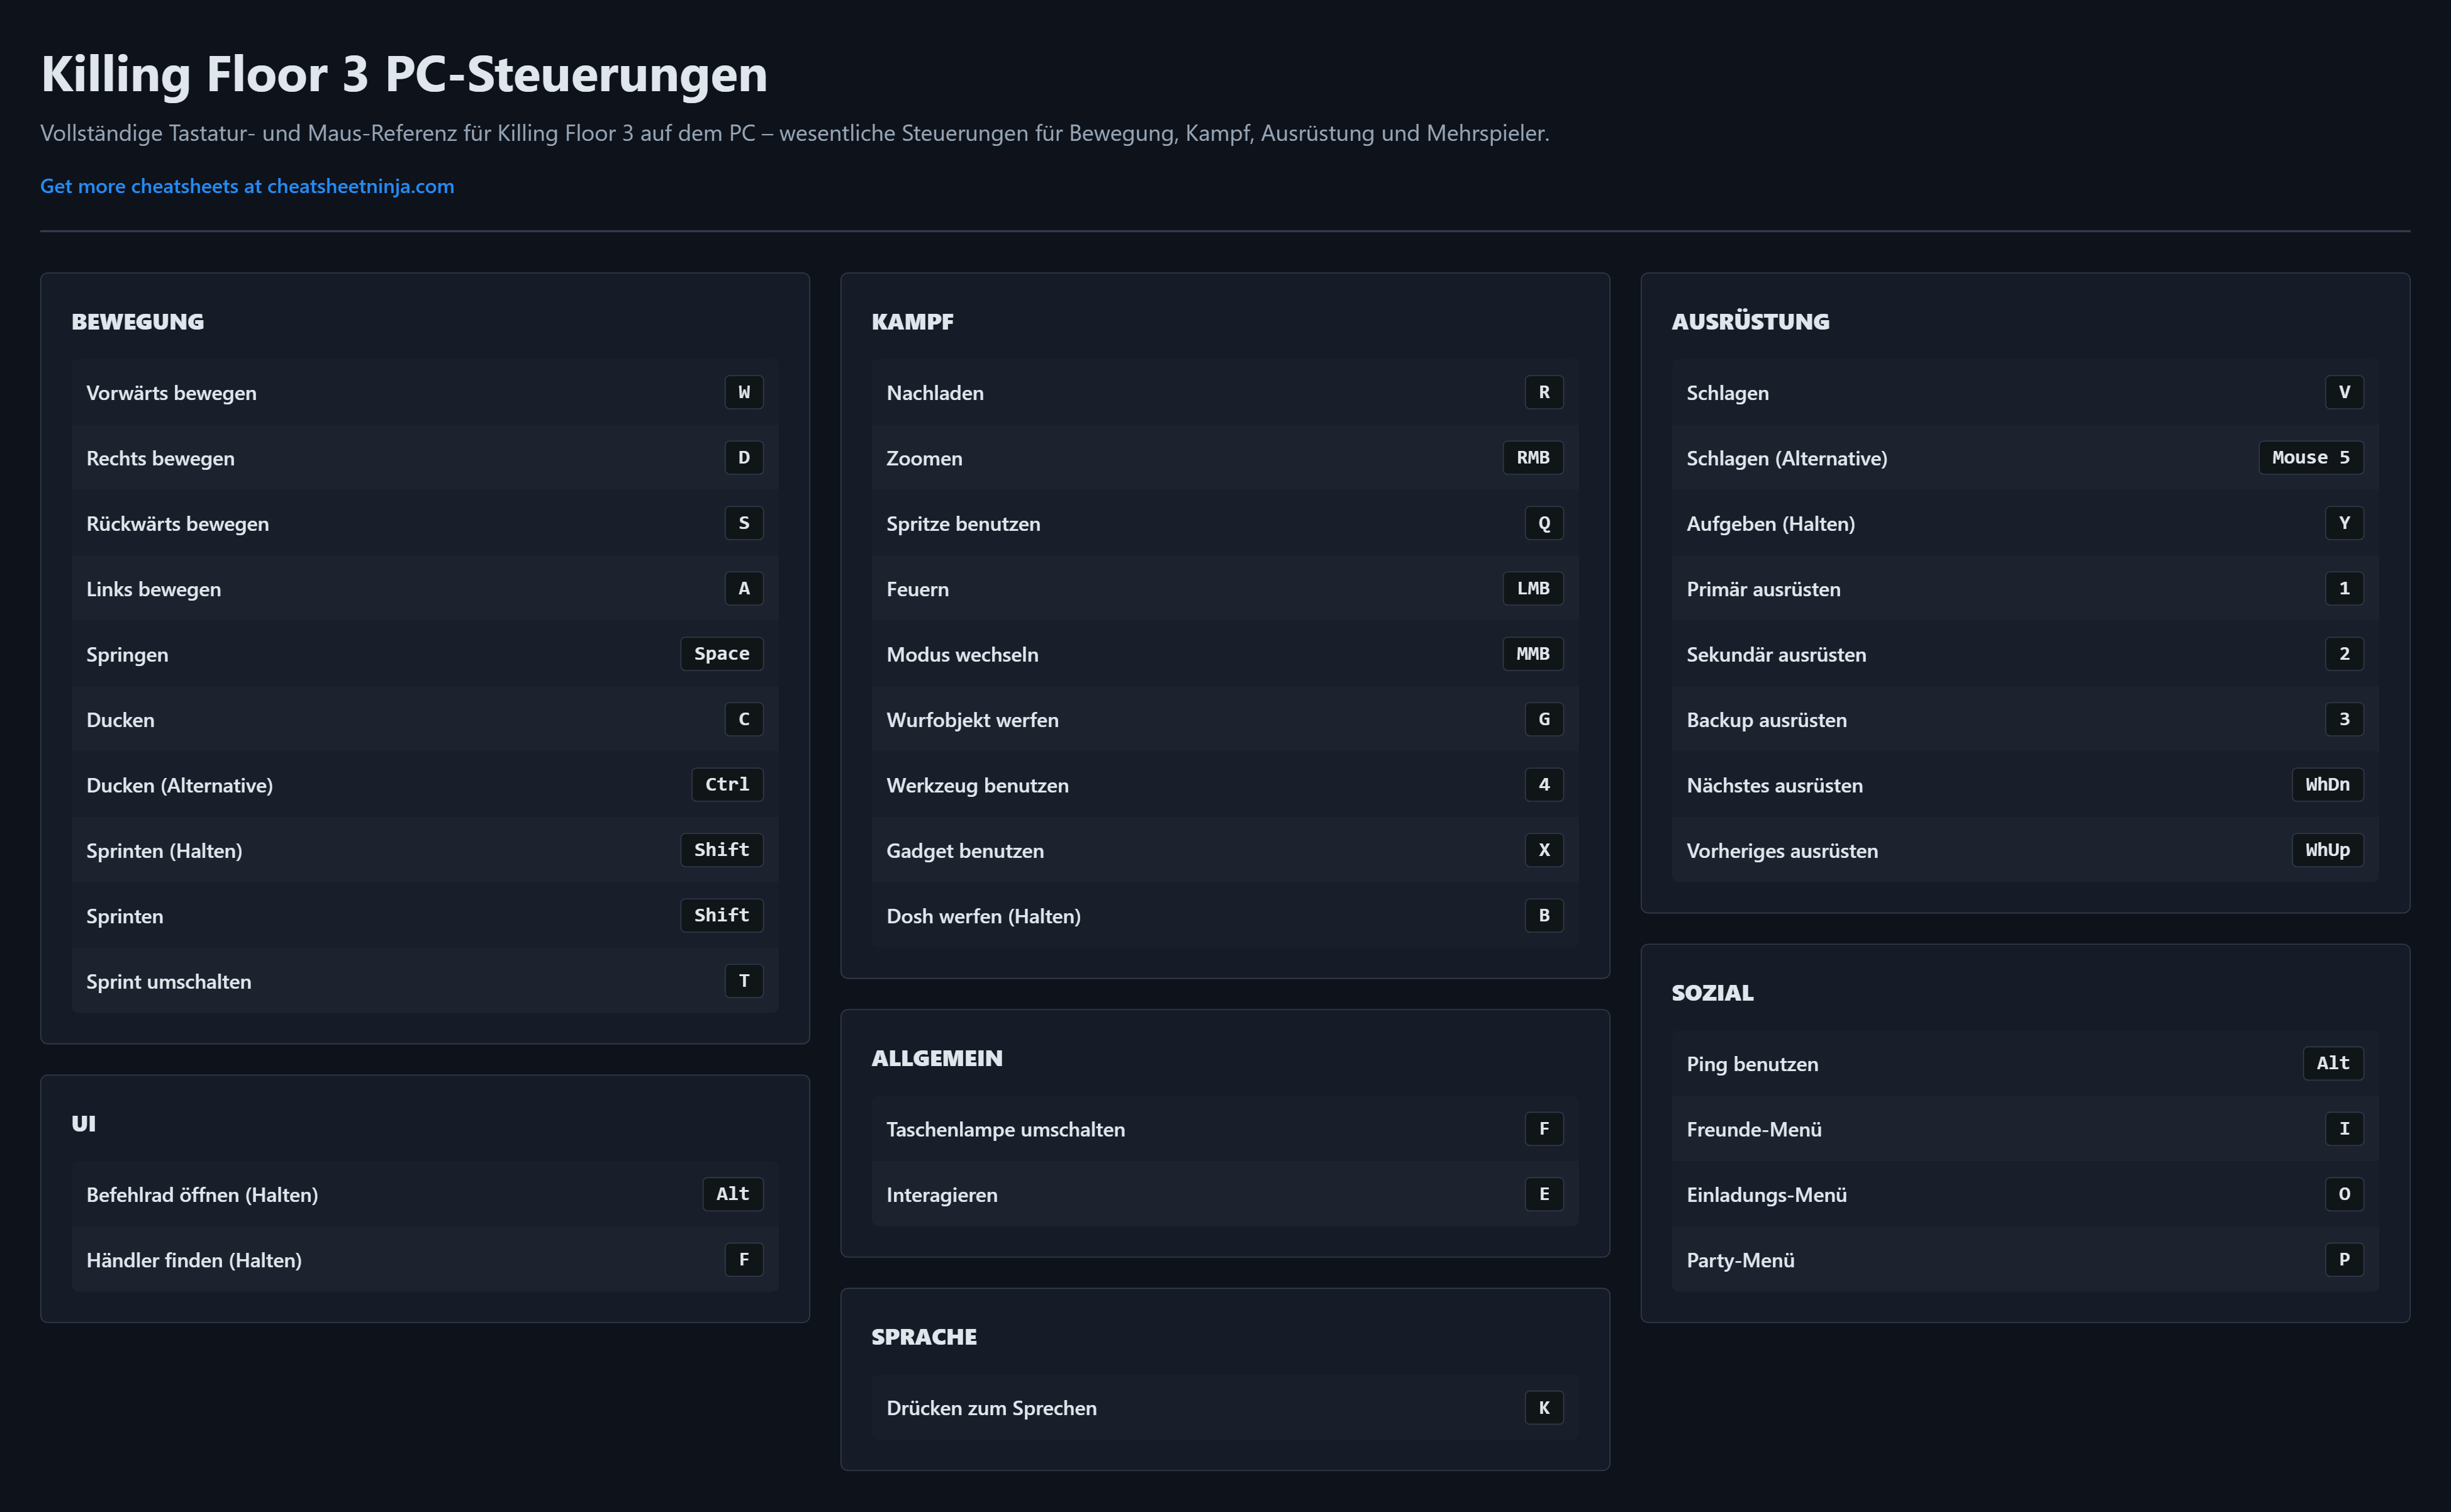This screenshot has height=1512, width=2451.
Task: Click the Space key badge for Springen
Action: pyautogui.click(x=721, y=654)
